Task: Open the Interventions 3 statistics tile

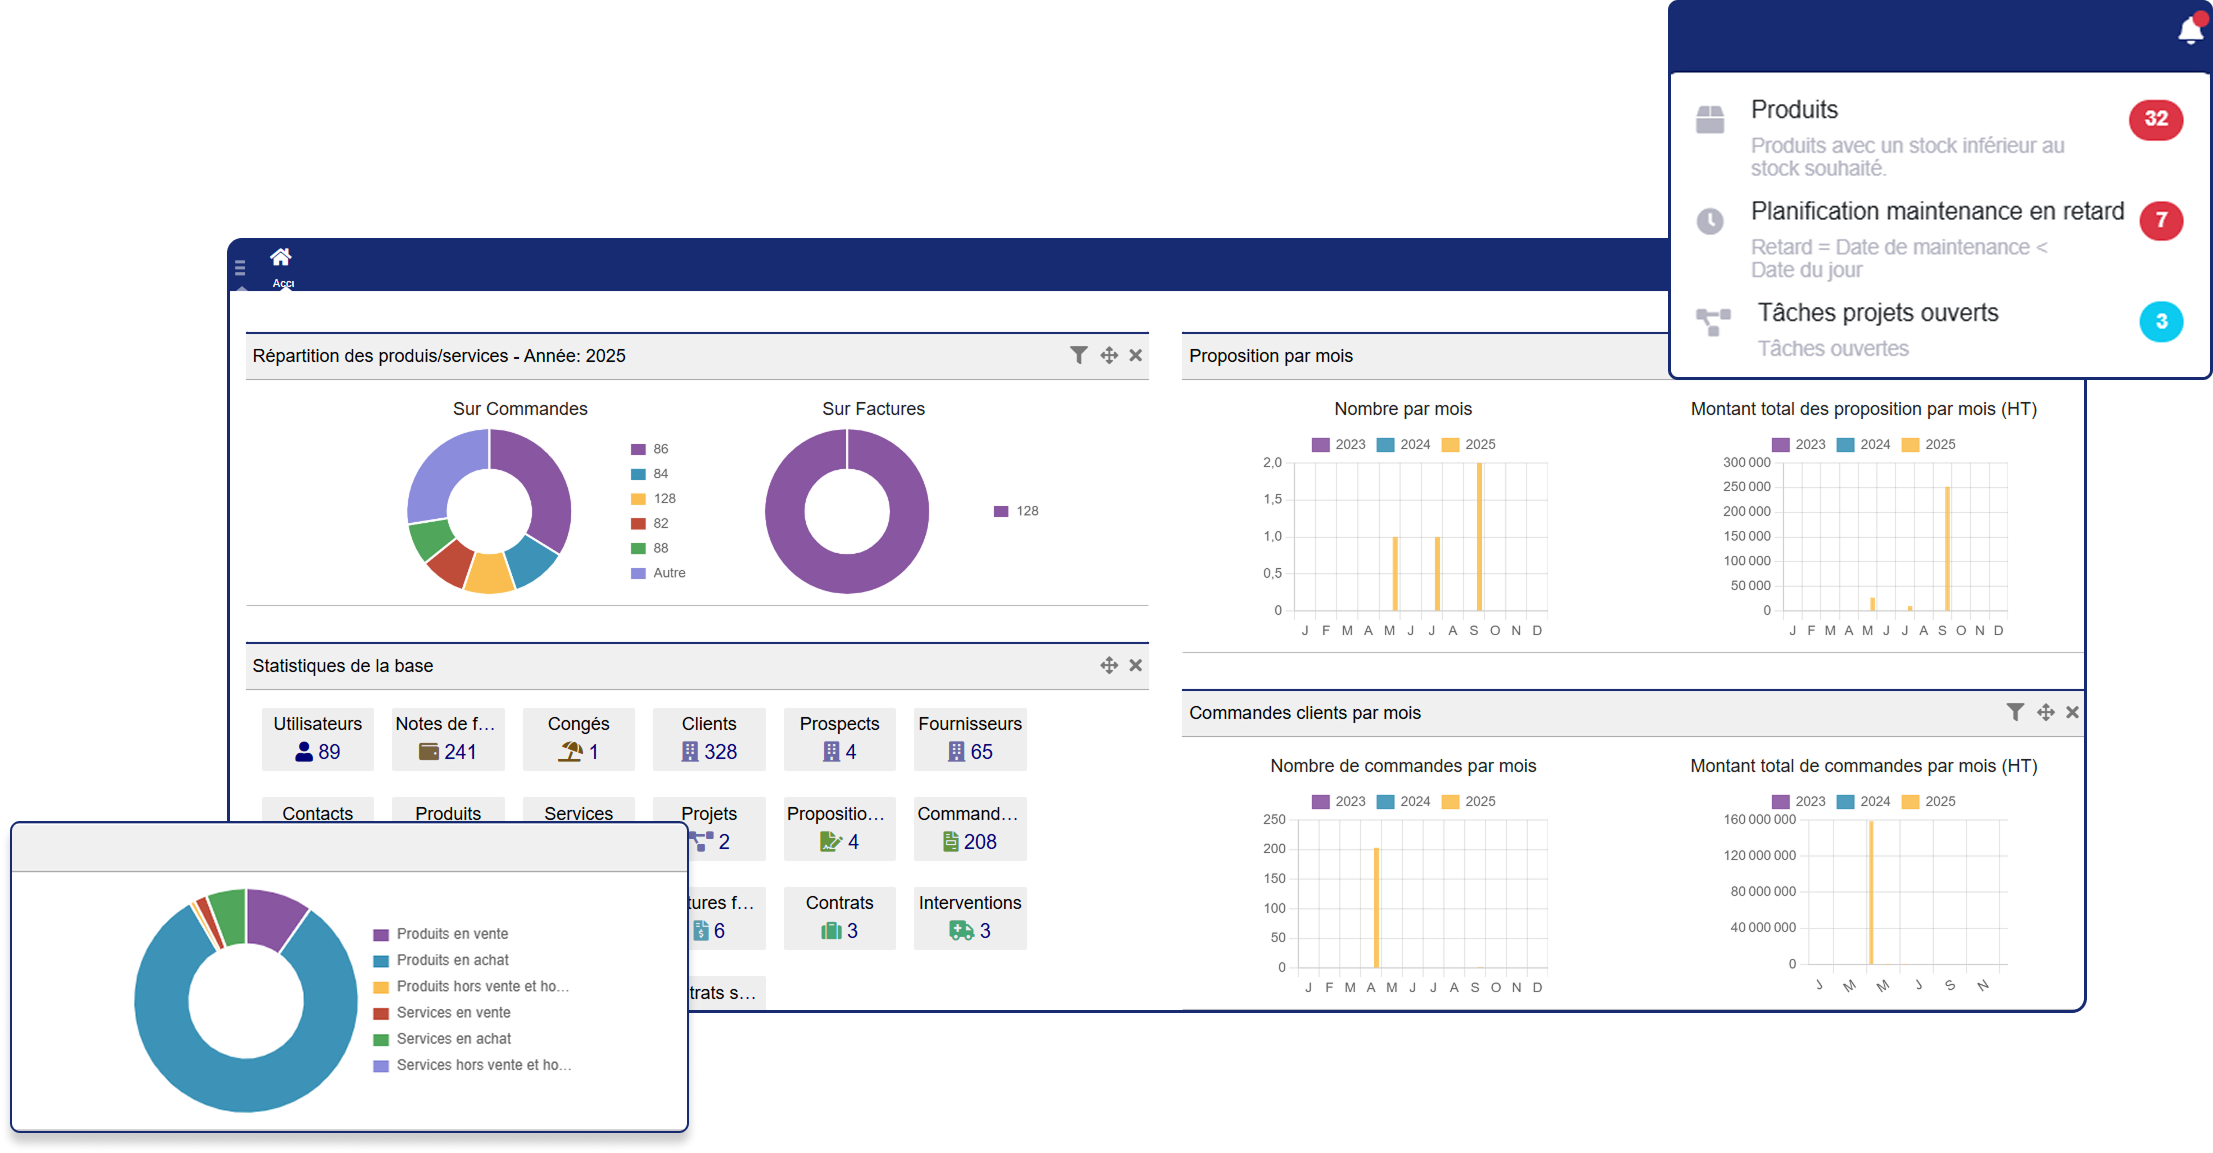Action: pos(970,918)
